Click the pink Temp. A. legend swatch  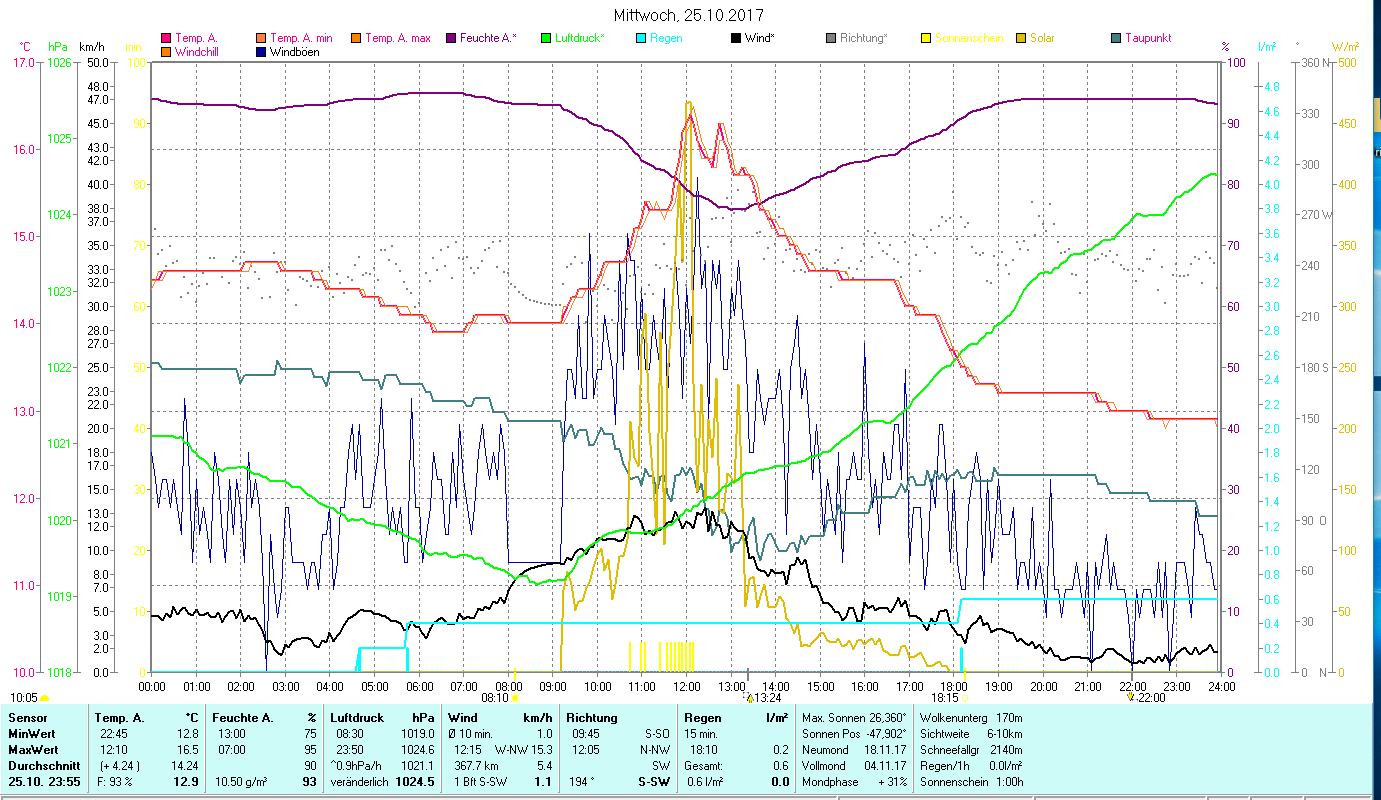tap(166, 38)
